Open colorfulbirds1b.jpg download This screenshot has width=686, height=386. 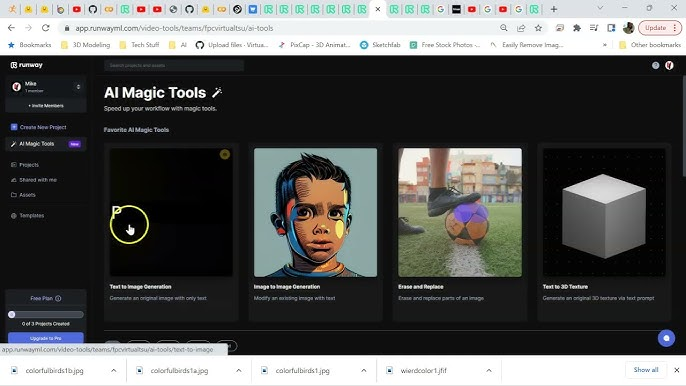[54, 371]
